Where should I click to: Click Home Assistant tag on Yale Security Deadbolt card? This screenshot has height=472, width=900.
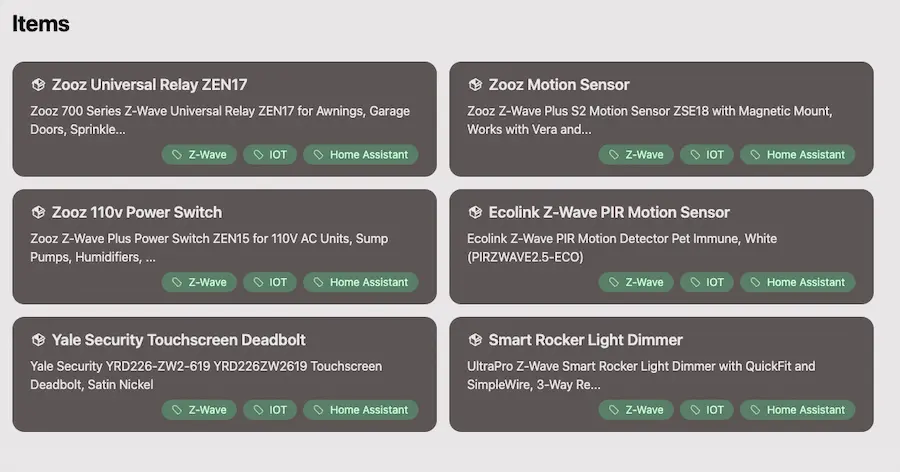[360, 410]
